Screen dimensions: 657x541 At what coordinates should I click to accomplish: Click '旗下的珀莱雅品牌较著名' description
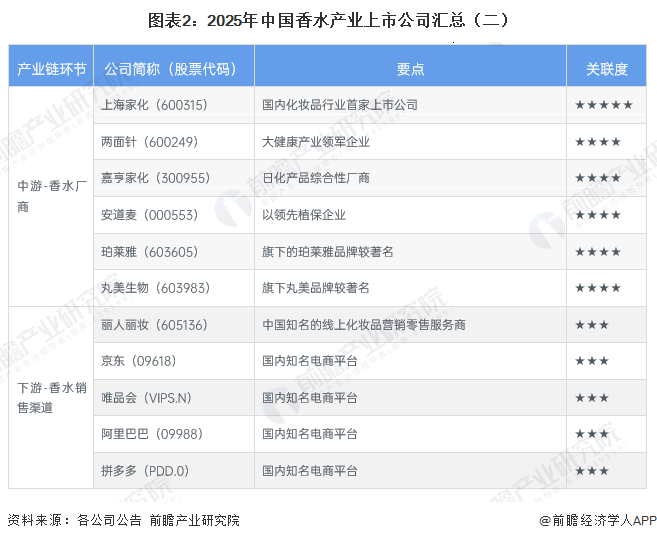[x=328, y=252]
